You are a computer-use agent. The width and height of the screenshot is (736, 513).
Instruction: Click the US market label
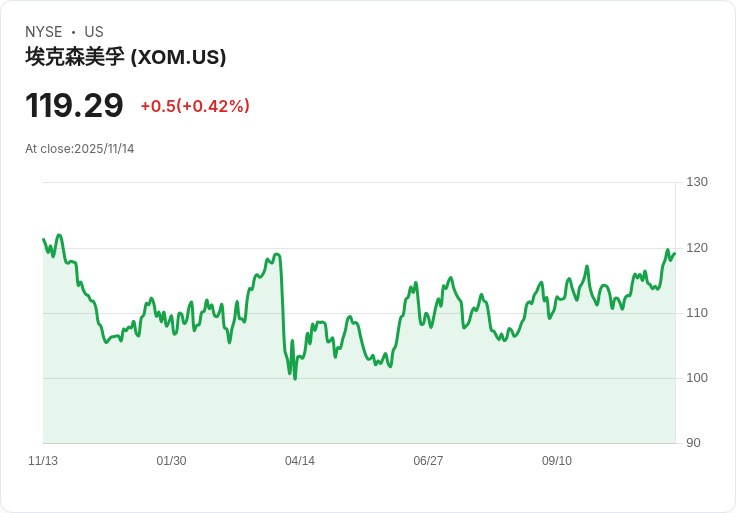94,32
